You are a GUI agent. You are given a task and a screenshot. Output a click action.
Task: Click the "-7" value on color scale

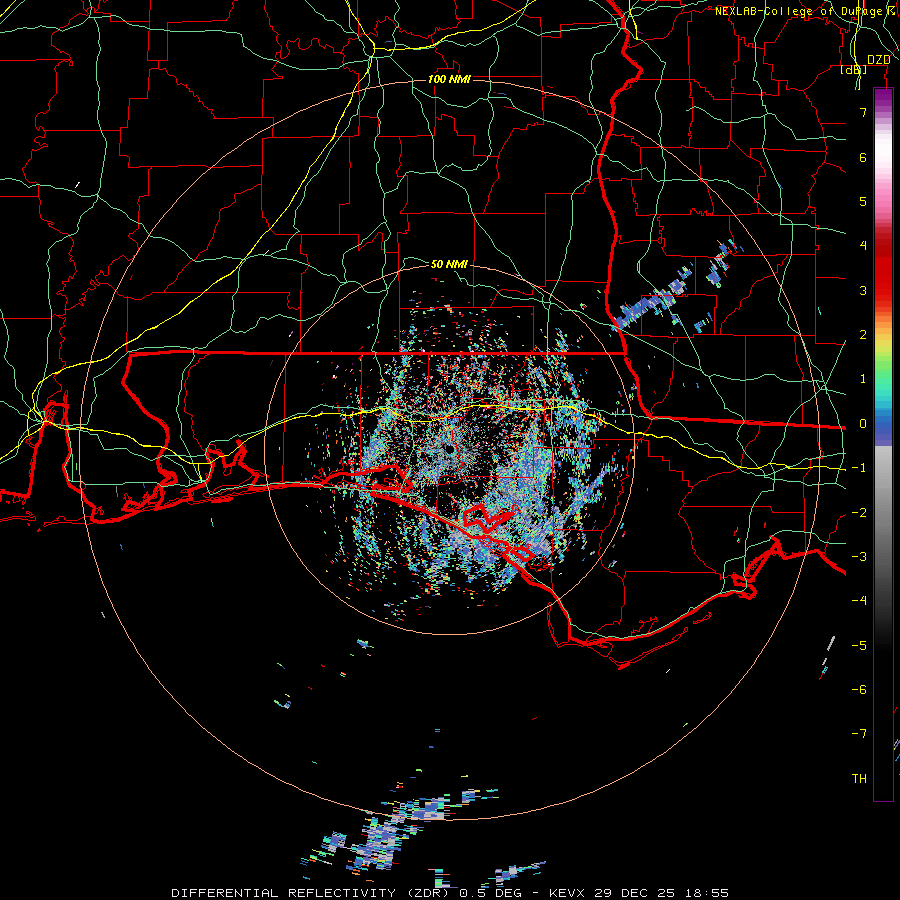coord(859,734)
